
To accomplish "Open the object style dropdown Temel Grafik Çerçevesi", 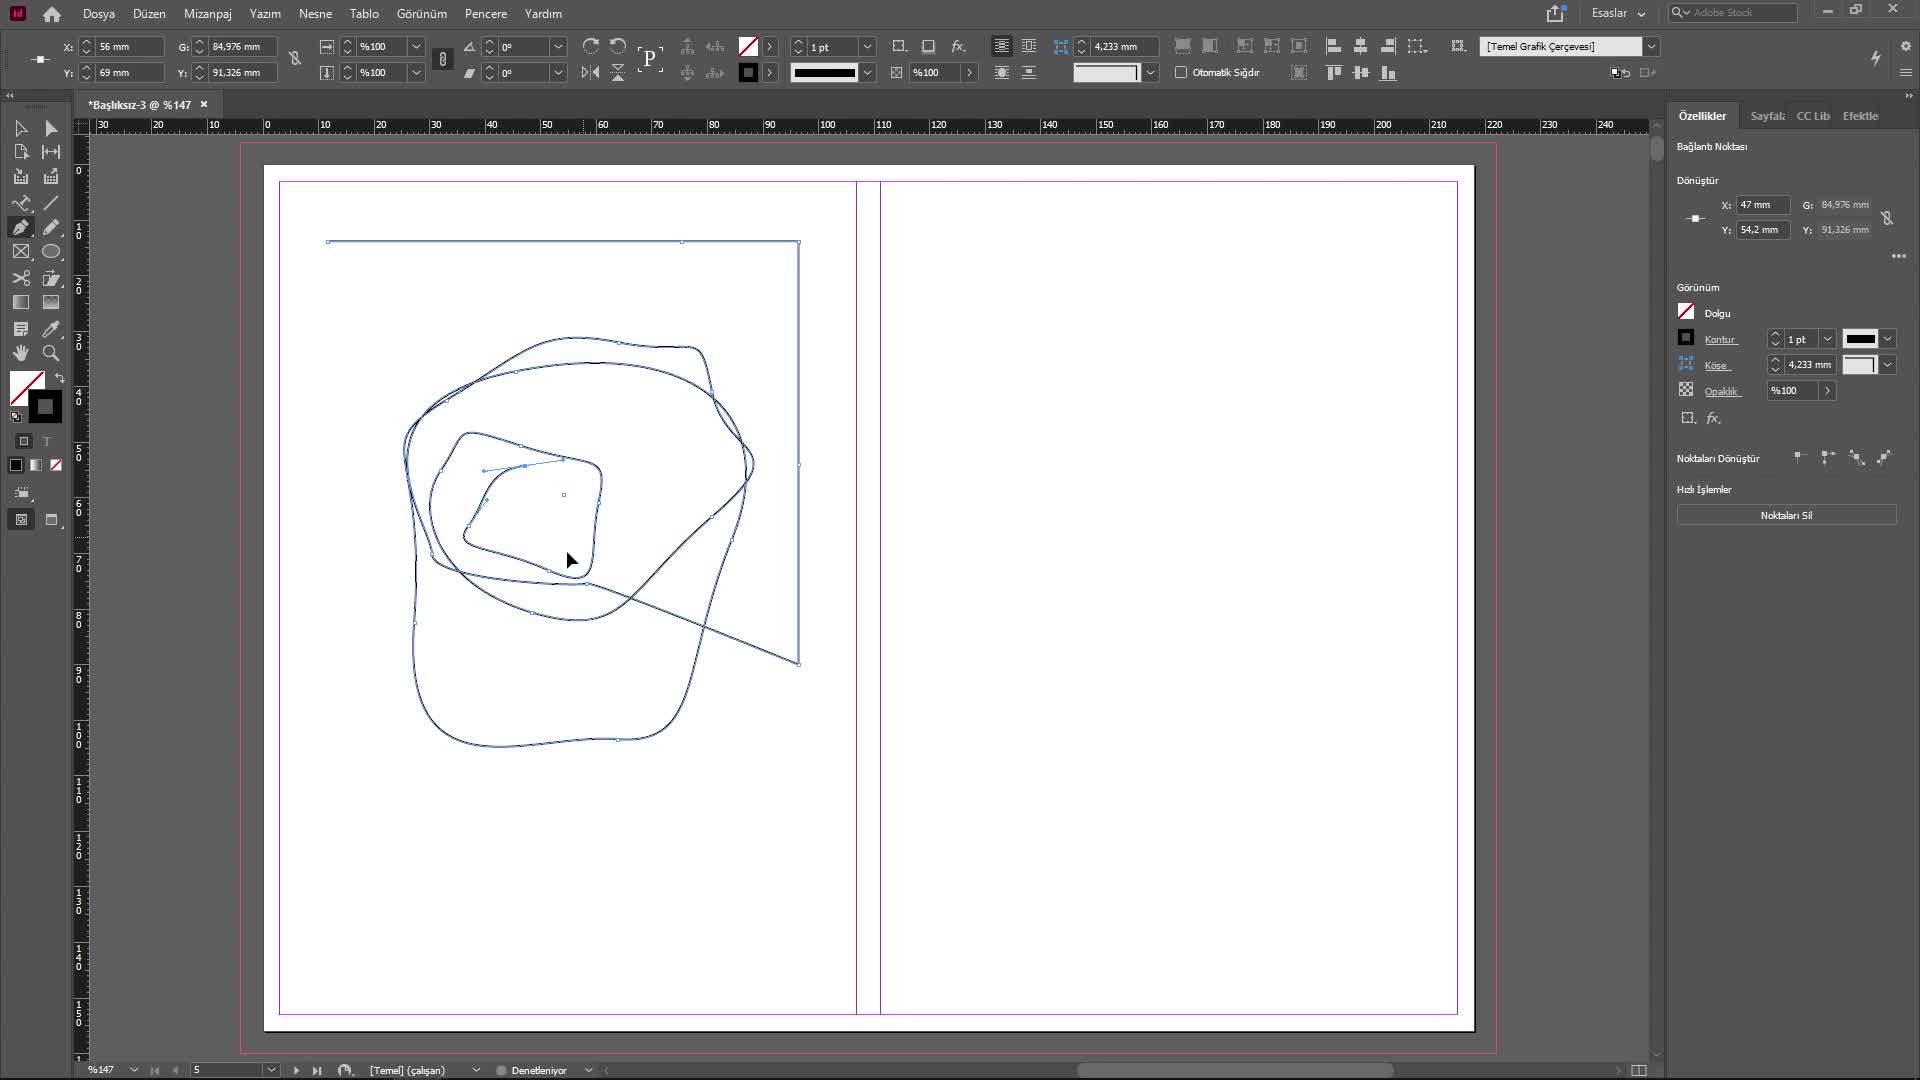I will click(1651, 46).
